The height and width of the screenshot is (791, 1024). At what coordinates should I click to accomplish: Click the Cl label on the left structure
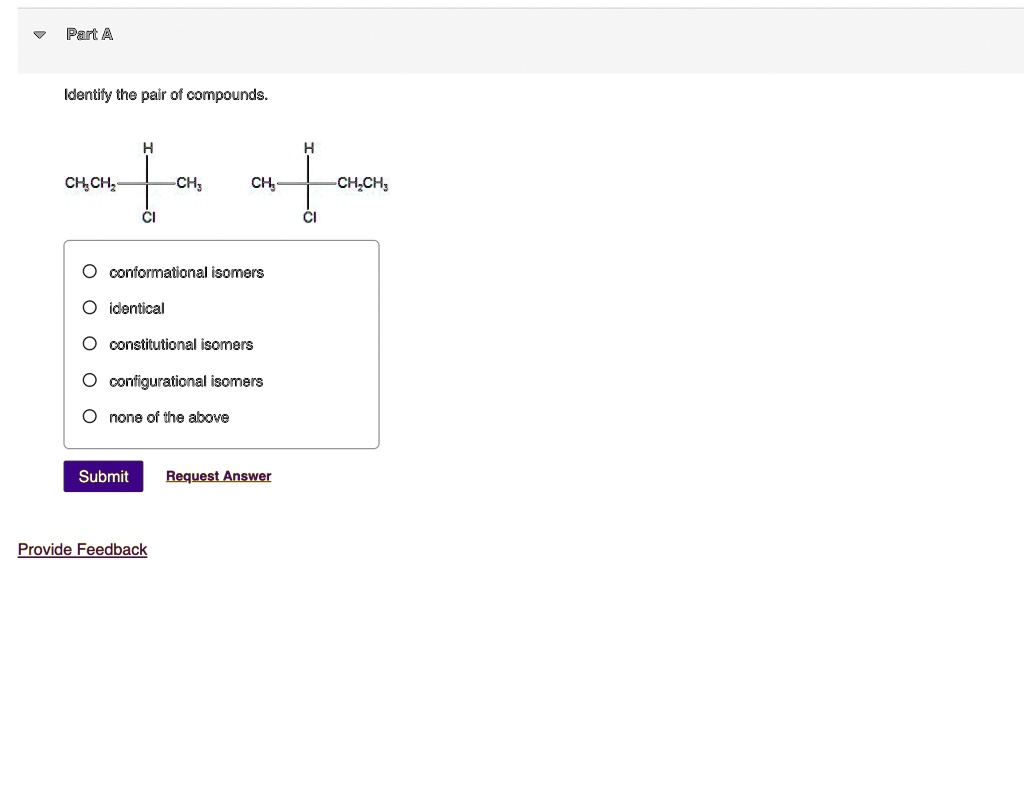(148, 217)
